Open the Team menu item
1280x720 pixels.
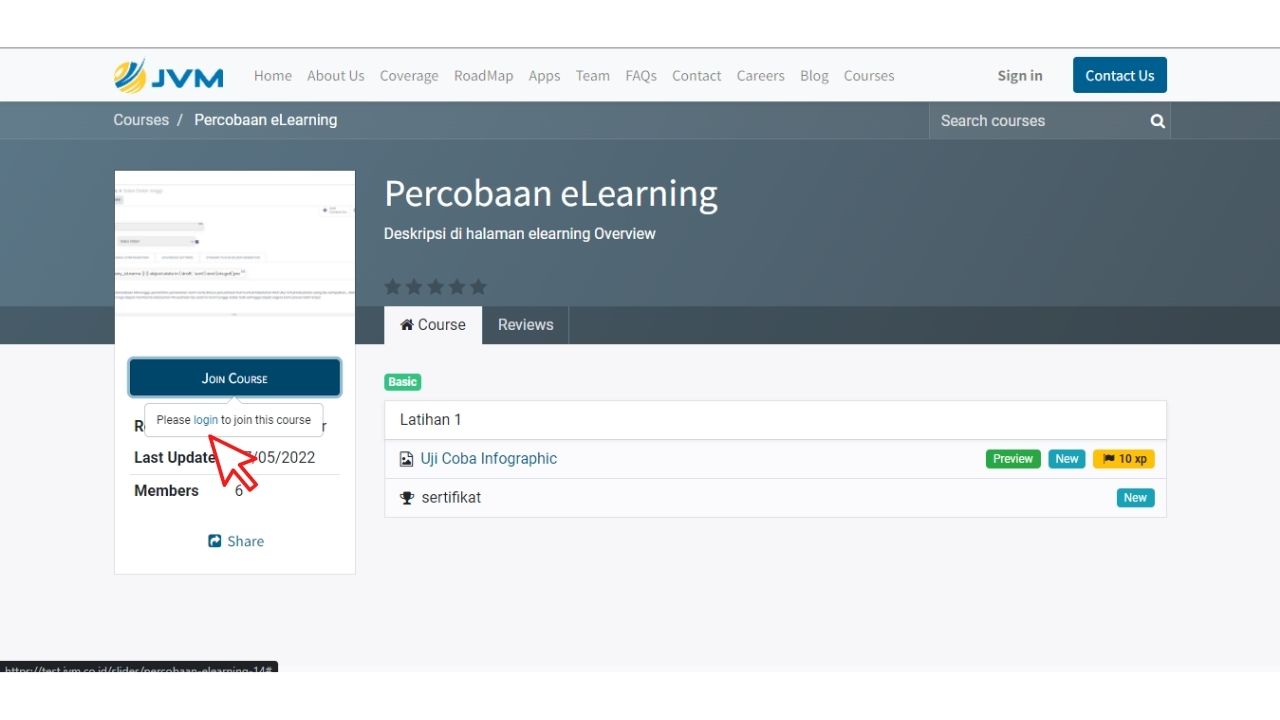[x=593, y=76]
